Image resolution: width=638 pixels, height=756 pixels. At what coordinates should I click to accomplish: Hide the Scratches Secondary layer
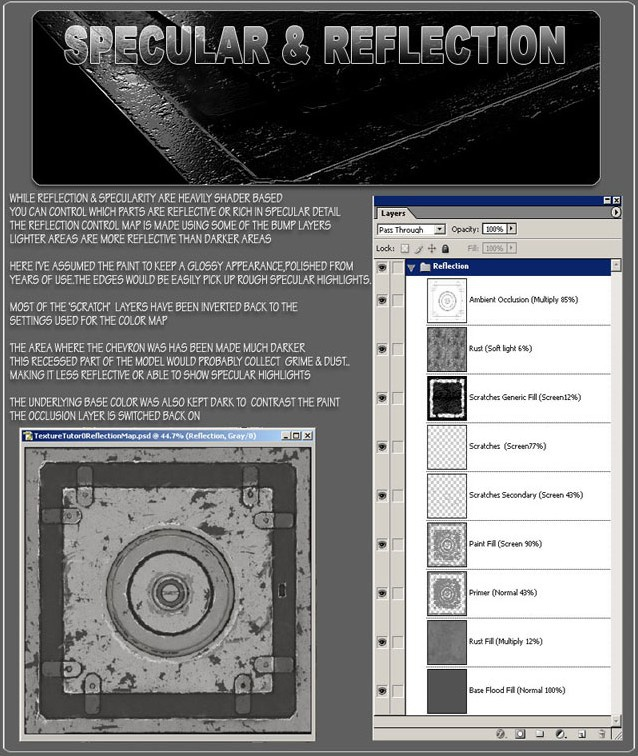point(382,495)
